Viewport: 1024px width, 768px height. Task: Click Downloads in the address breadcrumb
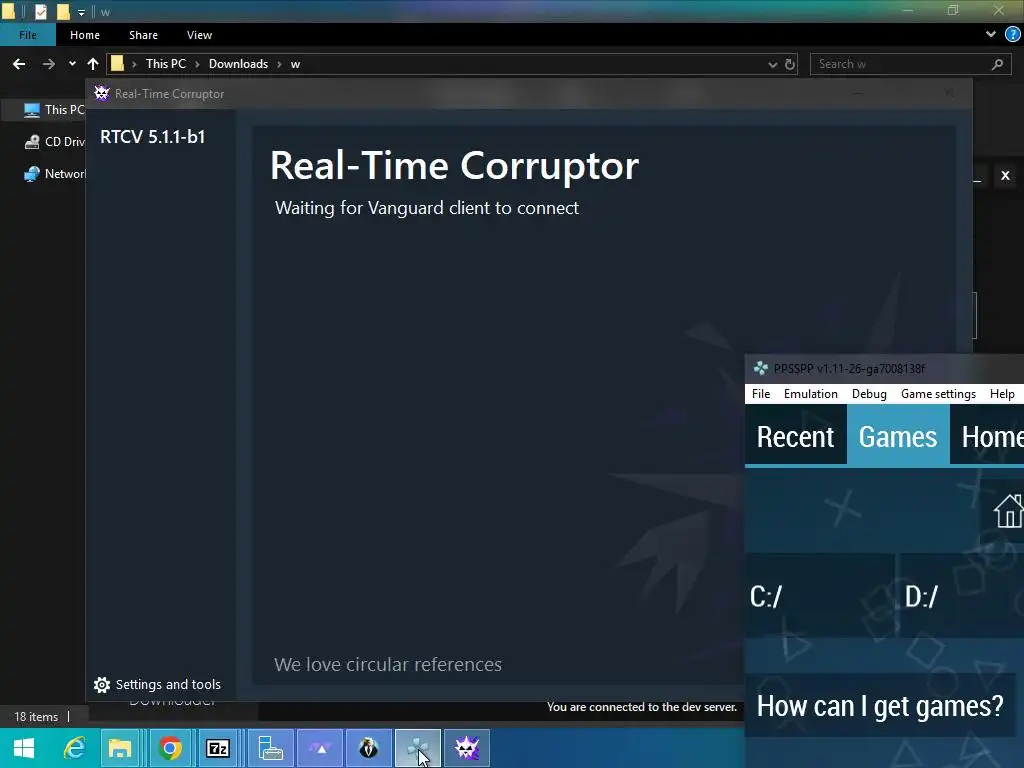pos(238,64)
